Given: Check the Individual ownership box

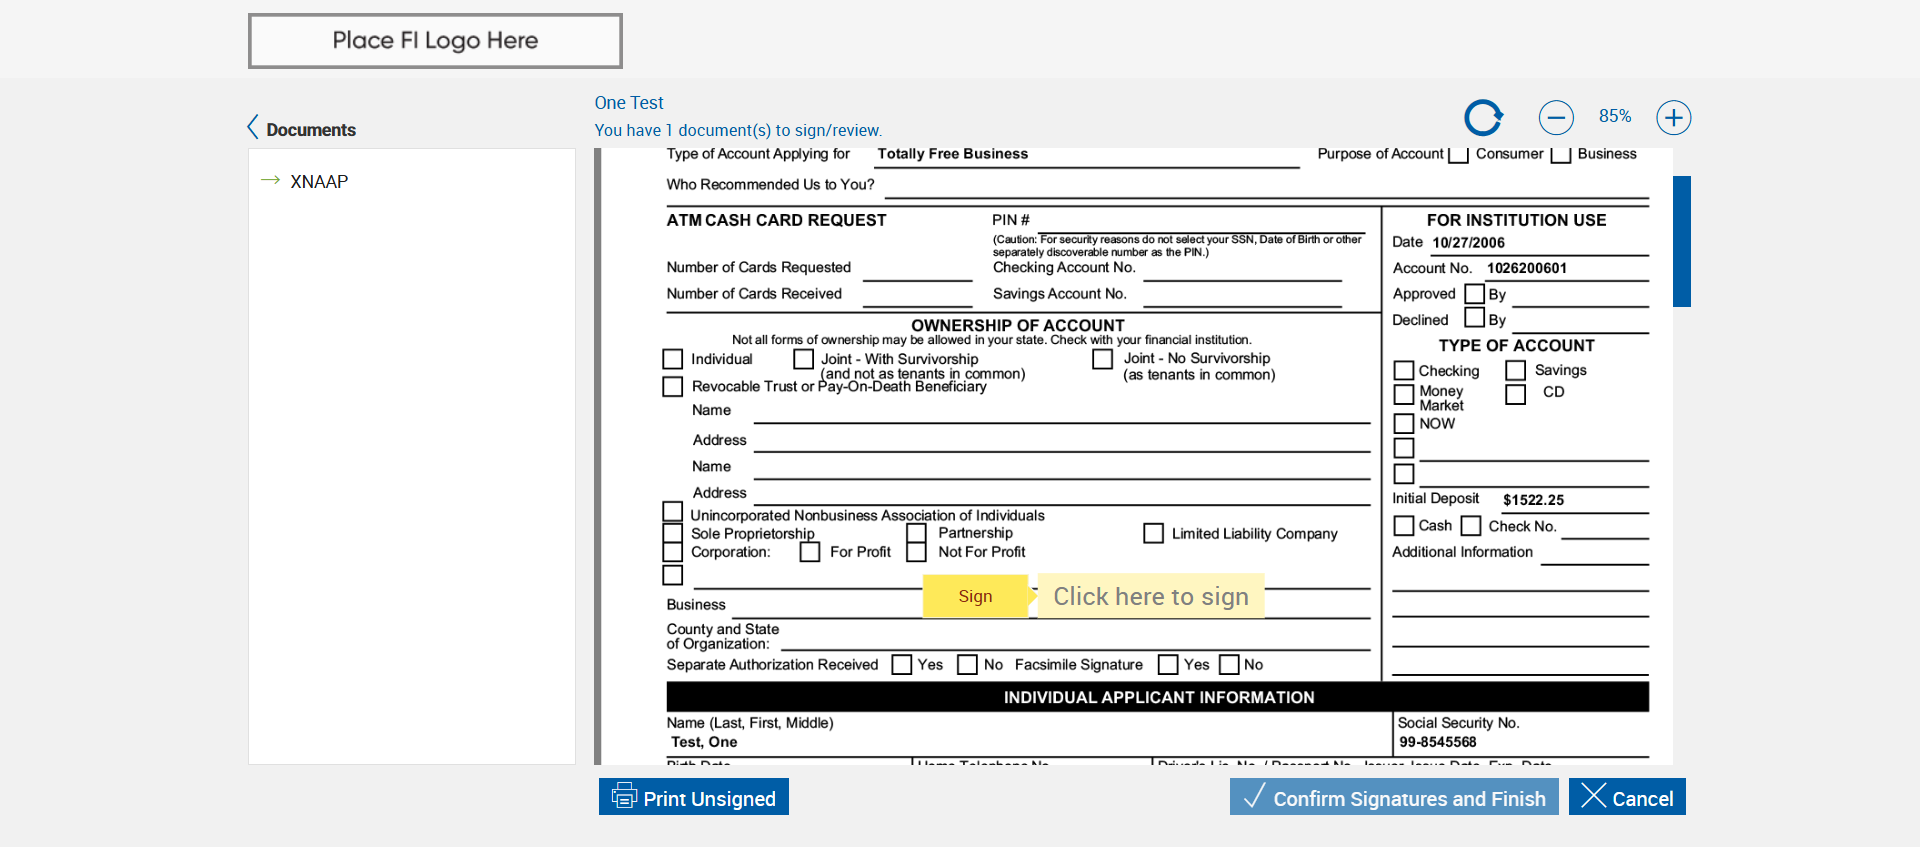Looking at the screenshot, I should [x=673, y=359].
